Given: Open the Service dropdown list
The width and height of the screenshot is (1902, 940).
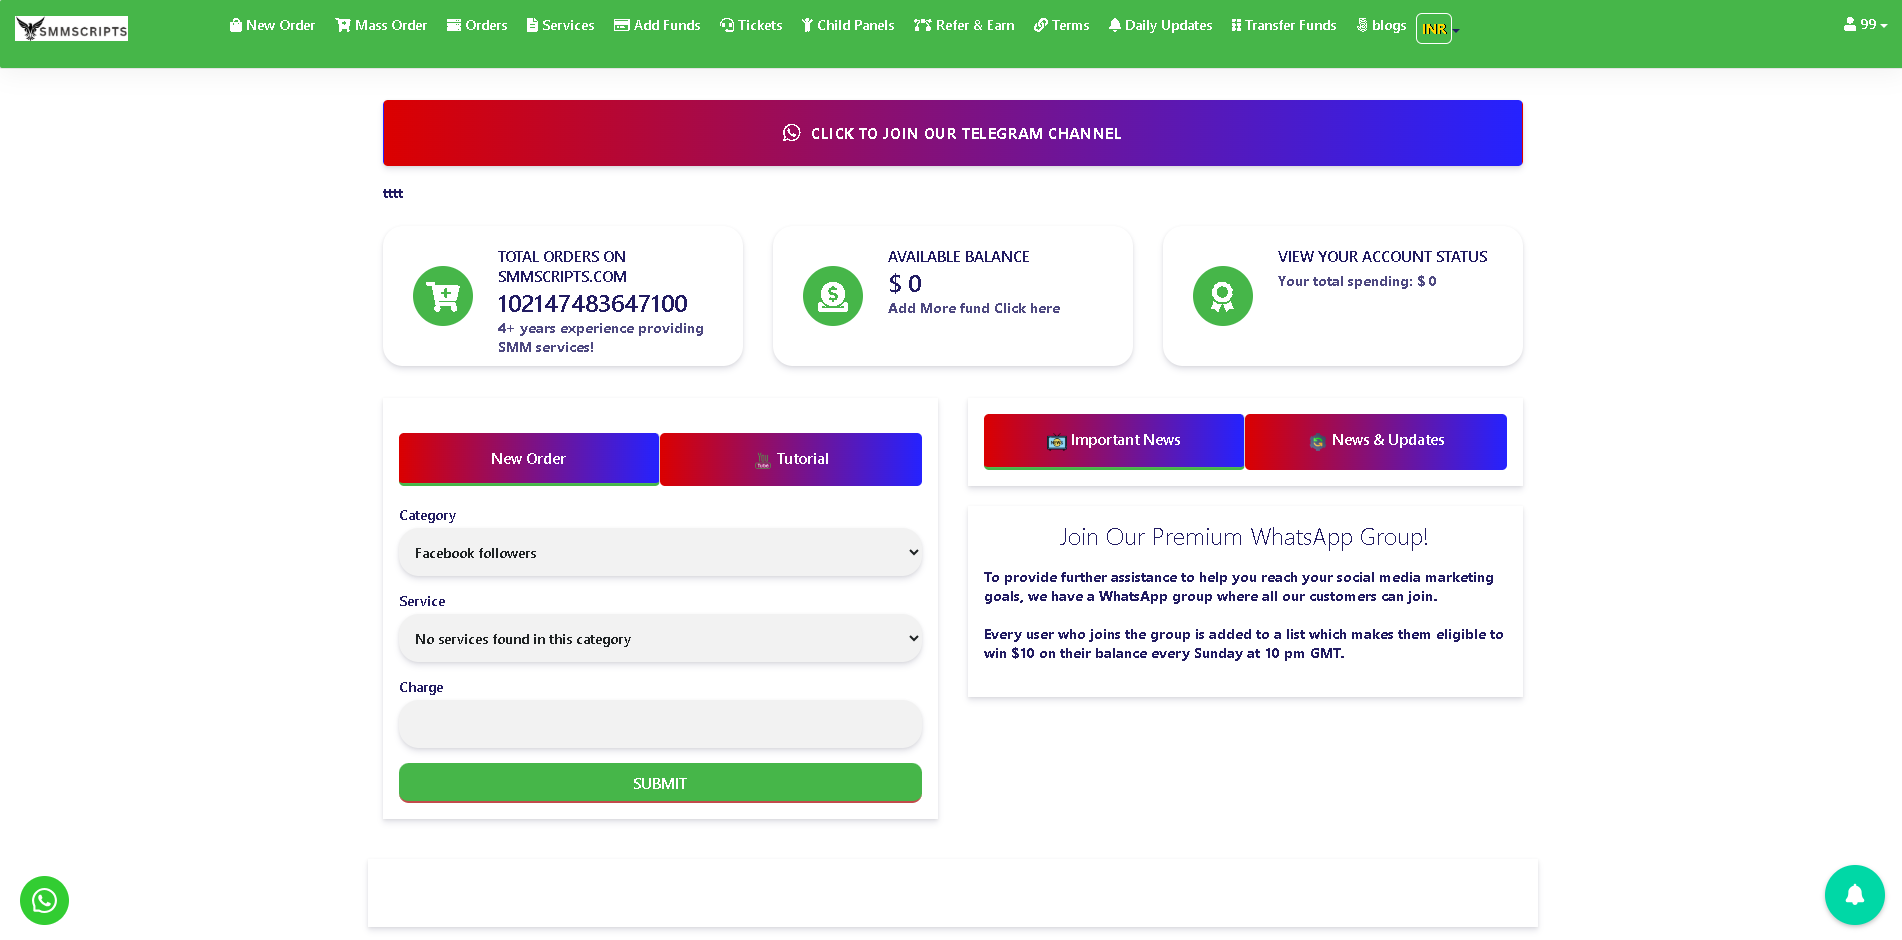Looking at the screenshot, I should [x=660, y=639].
